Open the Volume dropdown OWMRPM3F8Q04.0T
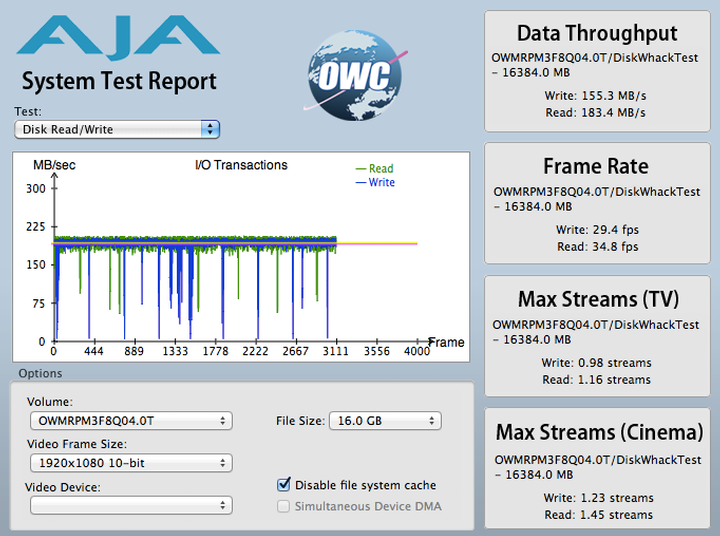 pos(131,421)
